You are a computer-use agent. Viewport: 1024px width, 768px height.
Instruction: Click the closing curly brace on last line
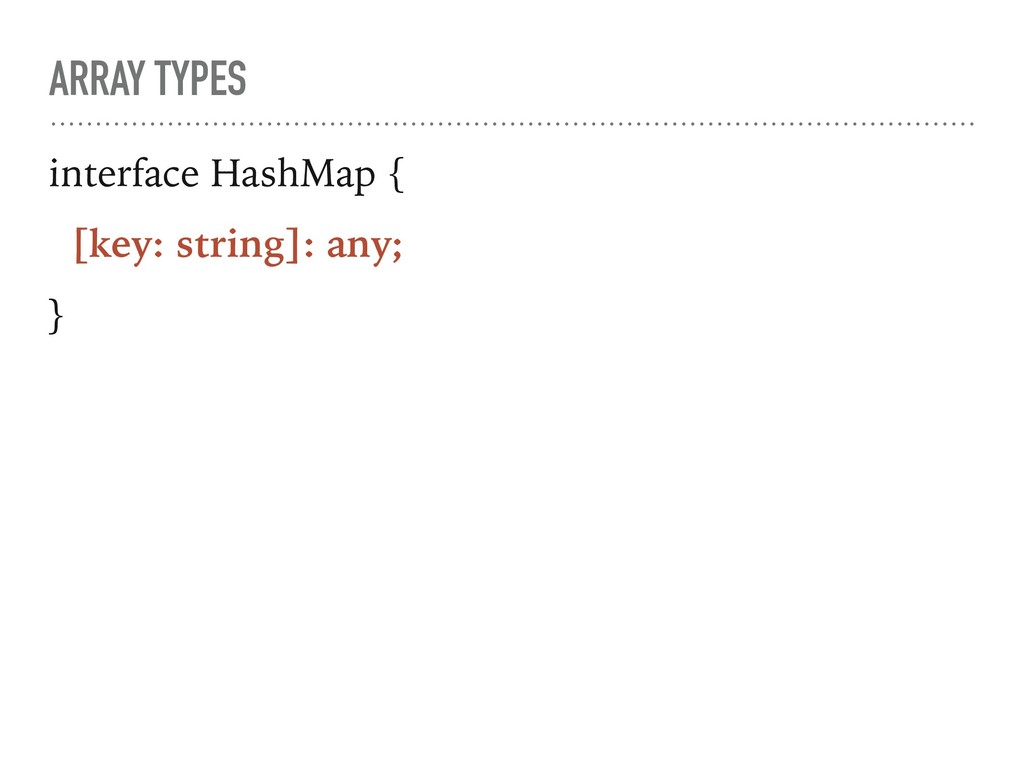point(56,316)
